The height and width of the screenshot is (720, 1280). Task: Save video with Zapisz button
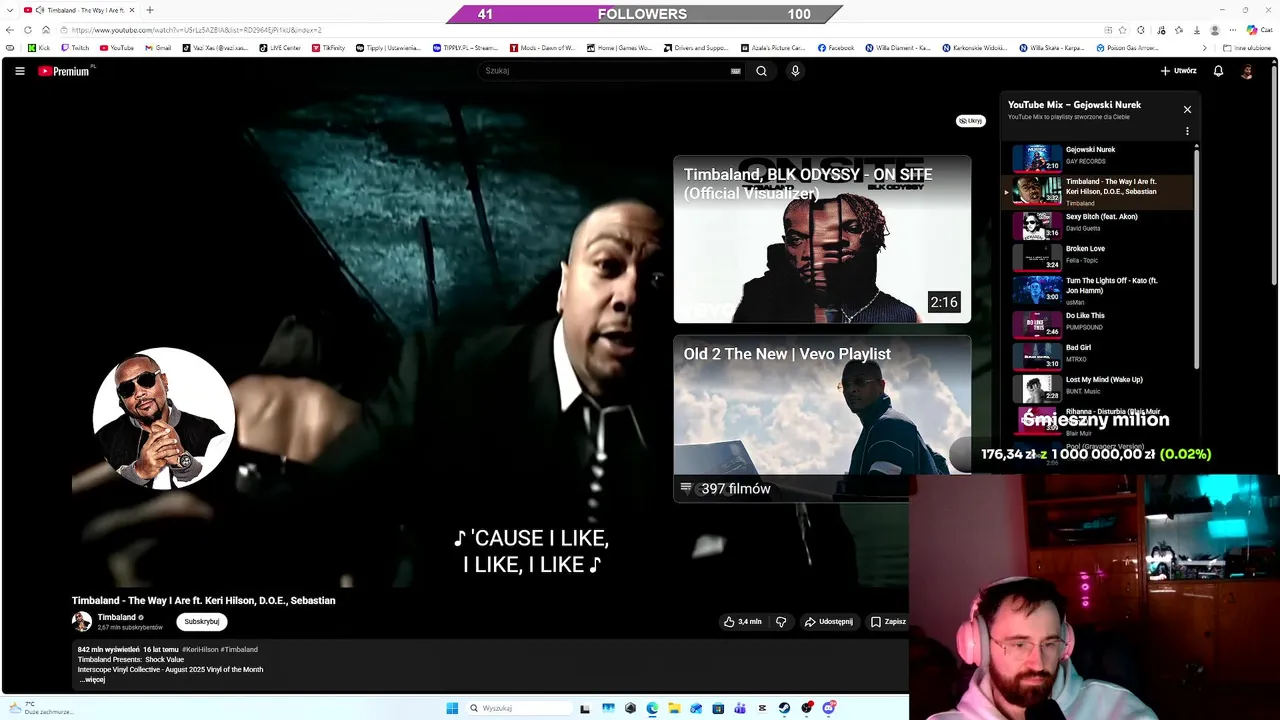pyautogui.click(x=888, y=621)
